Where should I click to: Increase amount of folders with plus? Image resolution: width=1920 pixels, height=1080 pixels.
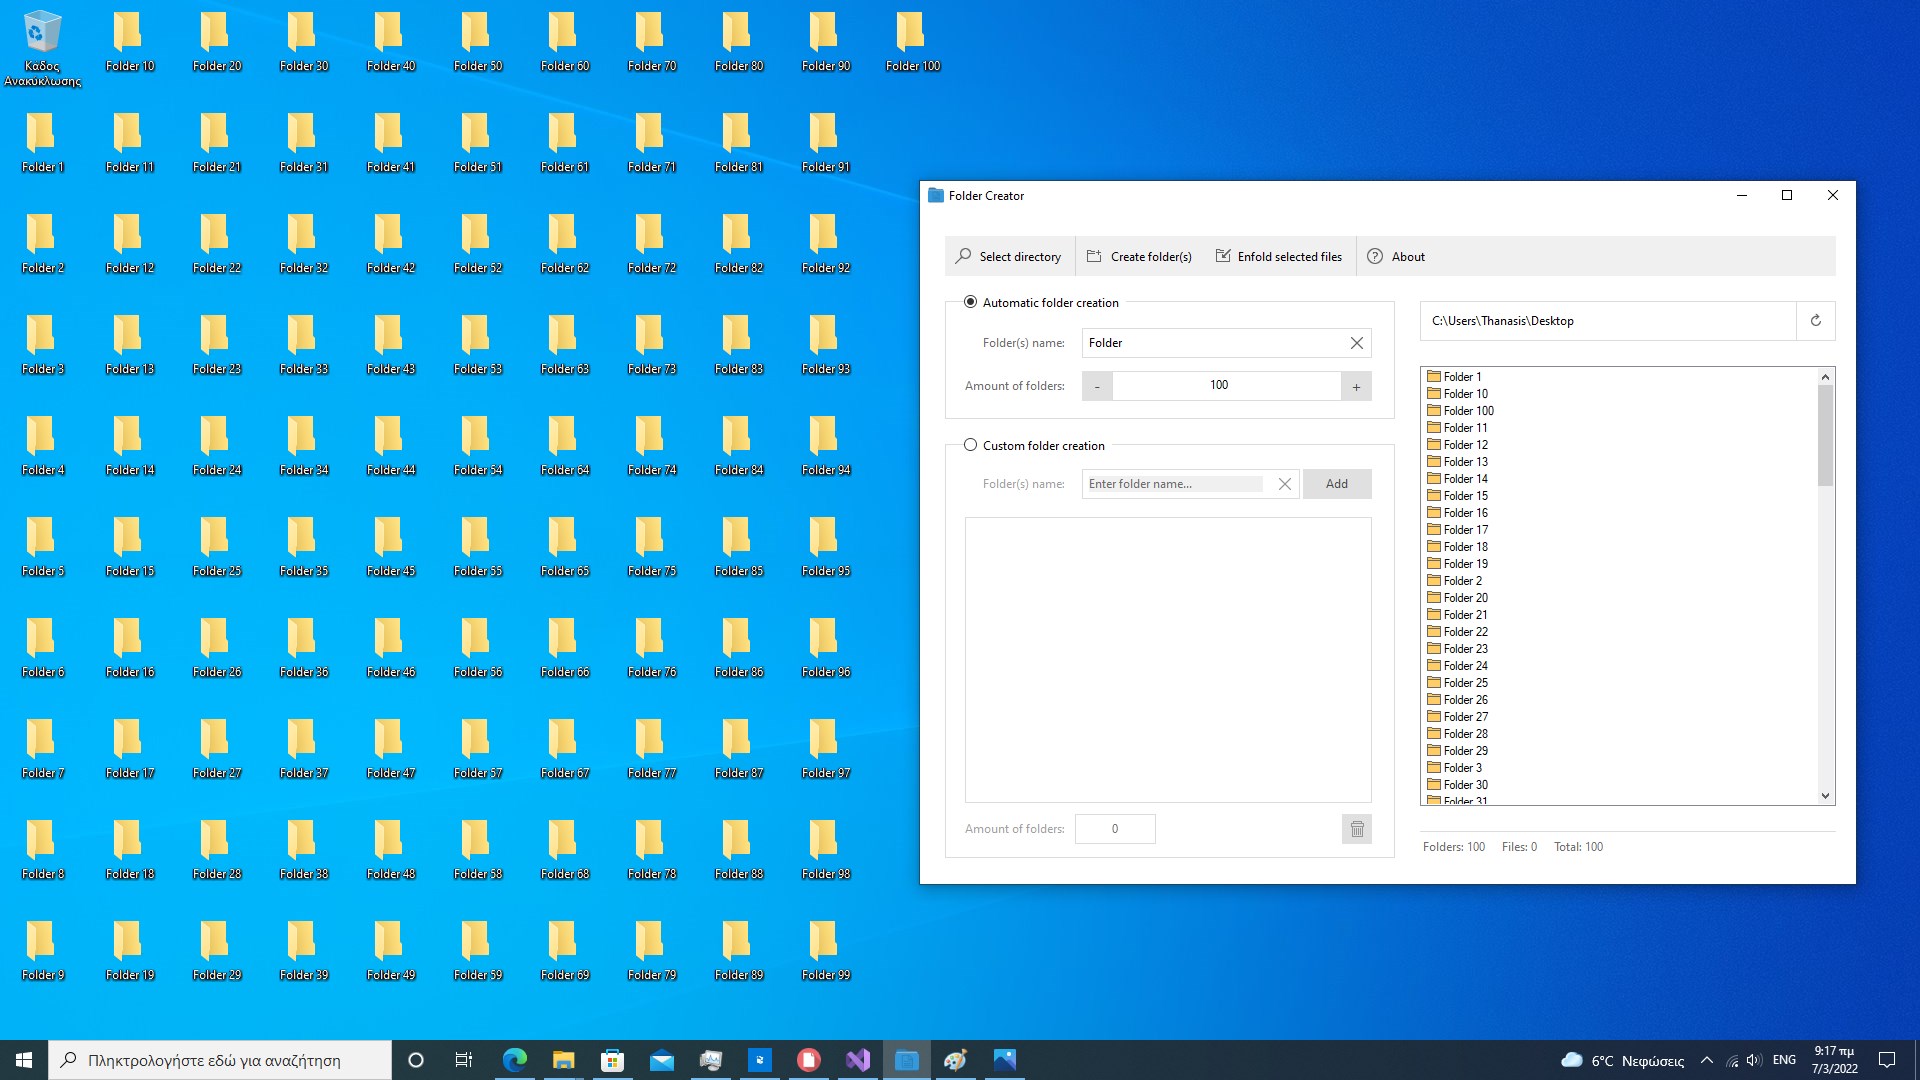coord(1356,386)
